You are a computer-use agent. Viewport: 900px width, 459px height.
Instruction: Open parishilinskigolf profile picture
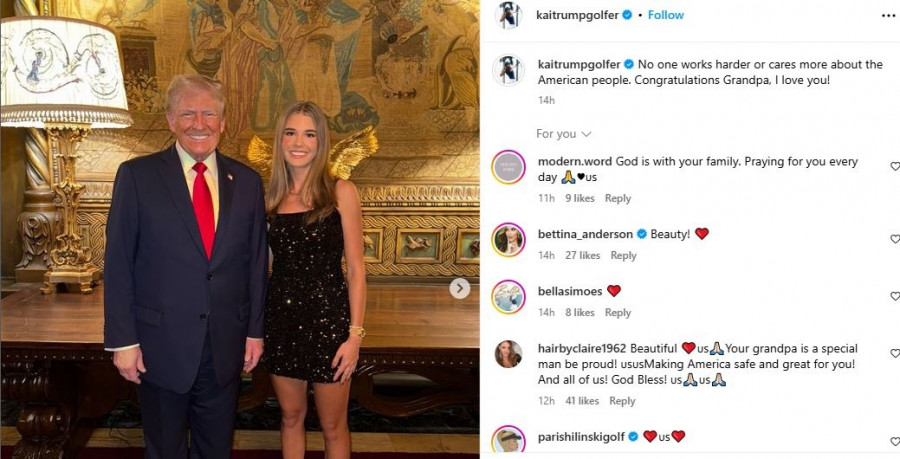tap(508, 441)
